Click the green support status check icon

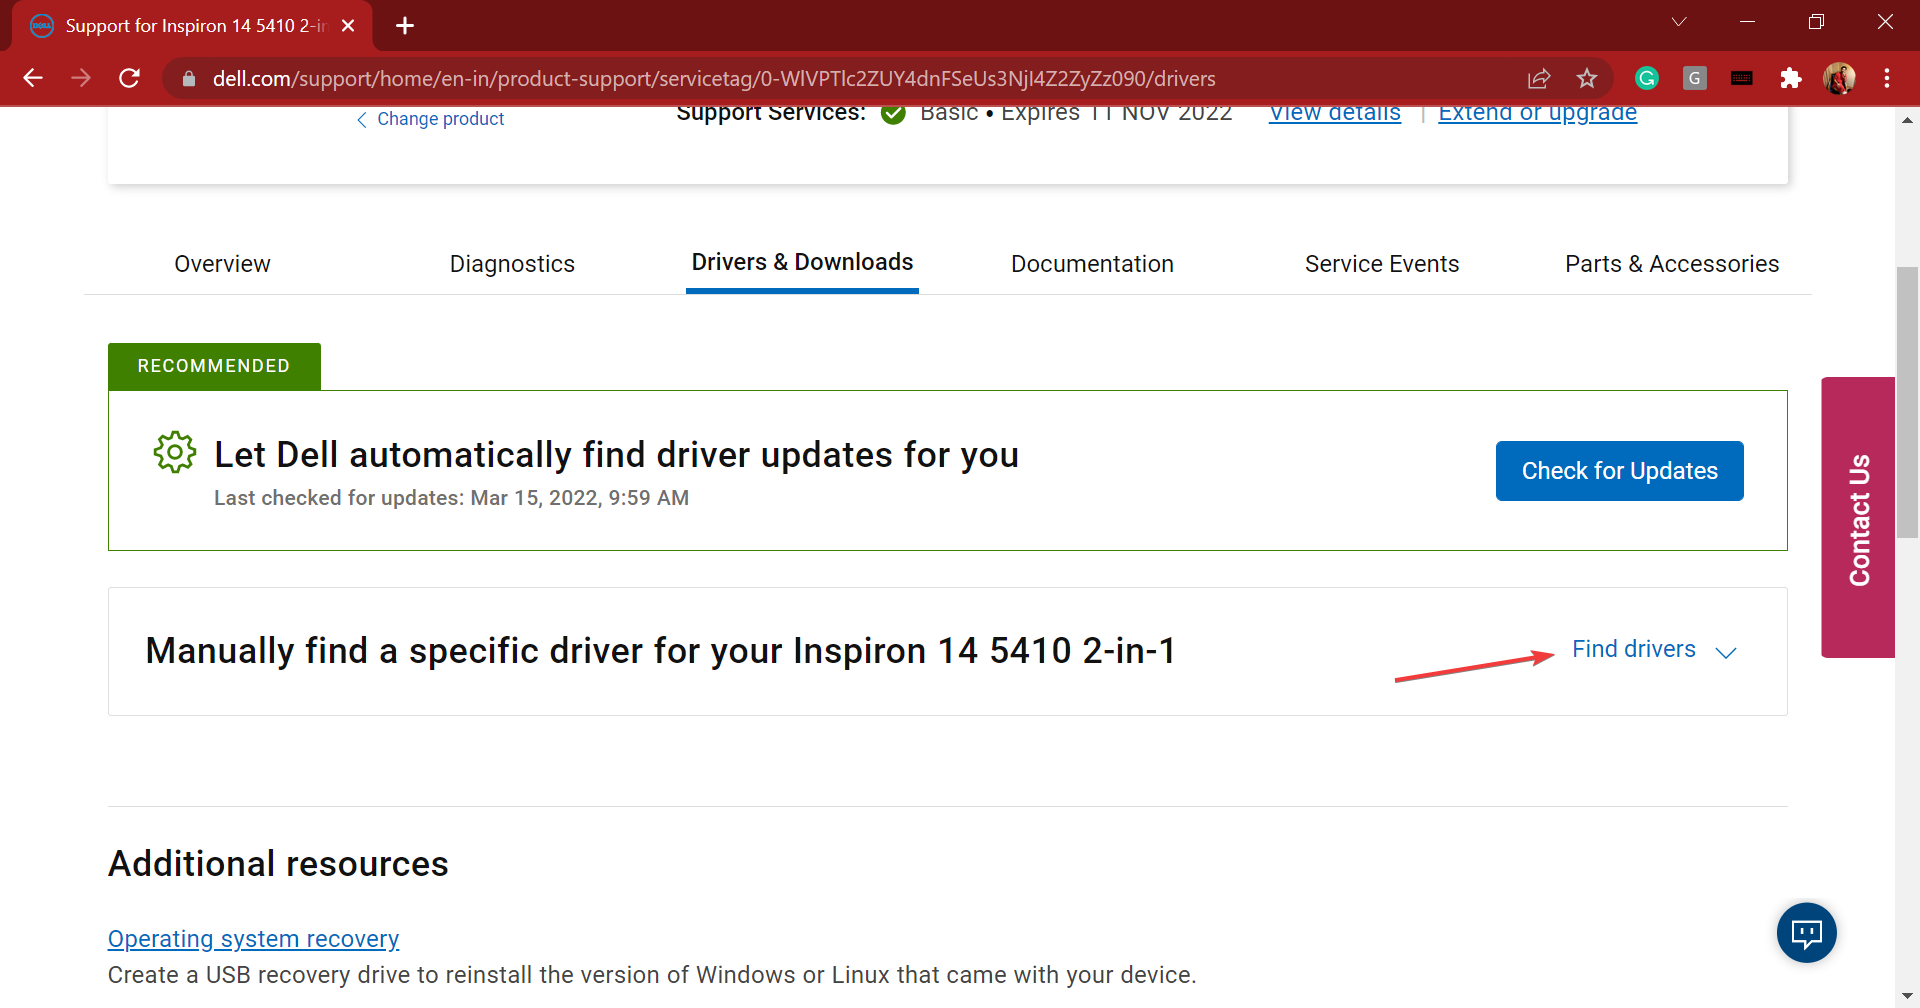[x=893, y=114]
